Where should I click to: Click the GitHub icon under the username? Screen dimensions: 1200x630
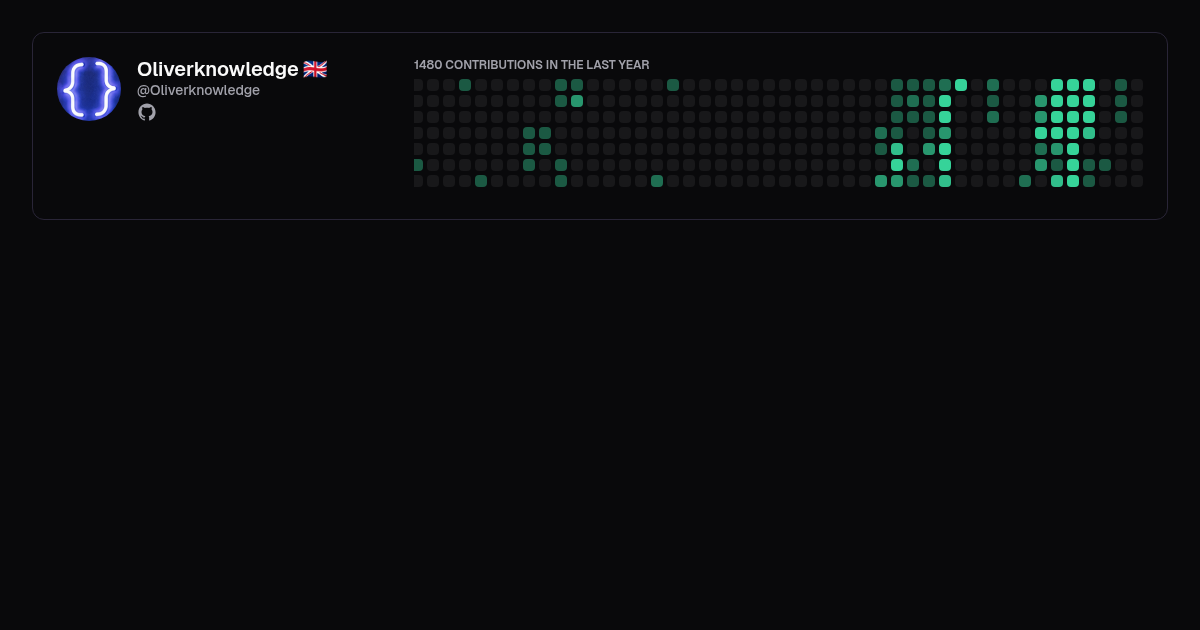[x=147, y=112]
